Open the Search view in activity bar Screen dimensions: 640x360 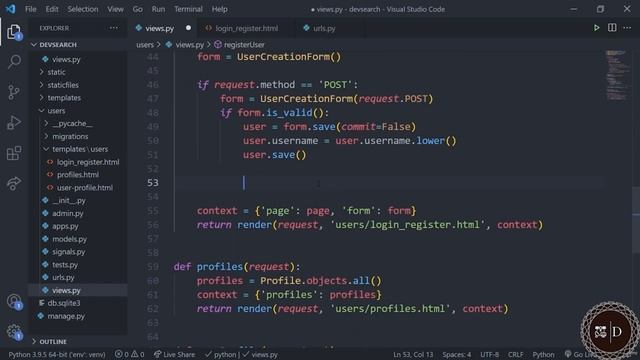(14, 62)
